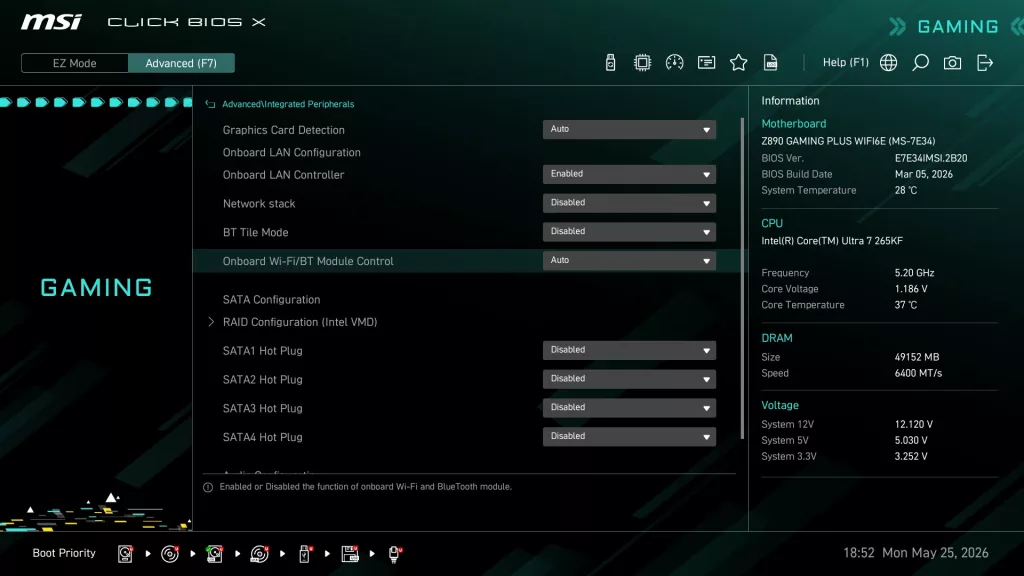Open the Favorites star icon

738,63
